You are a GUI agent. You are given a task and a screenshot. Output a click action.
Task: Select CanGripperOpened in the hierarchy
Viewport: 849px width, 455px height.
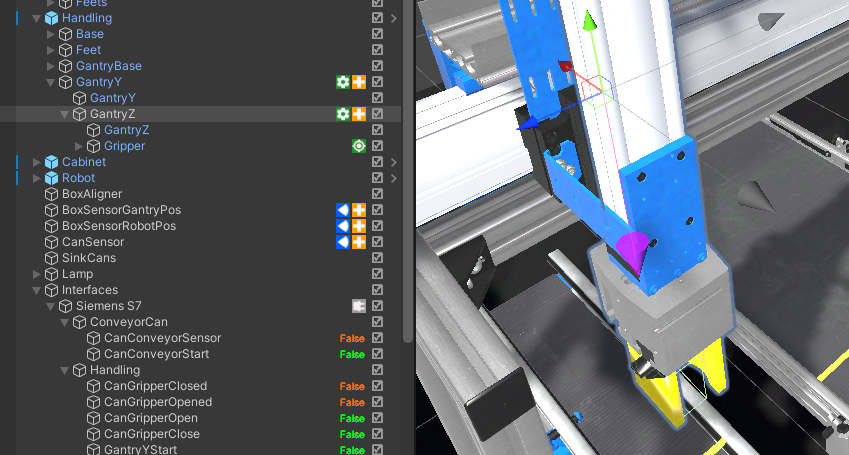coord(157,402)
